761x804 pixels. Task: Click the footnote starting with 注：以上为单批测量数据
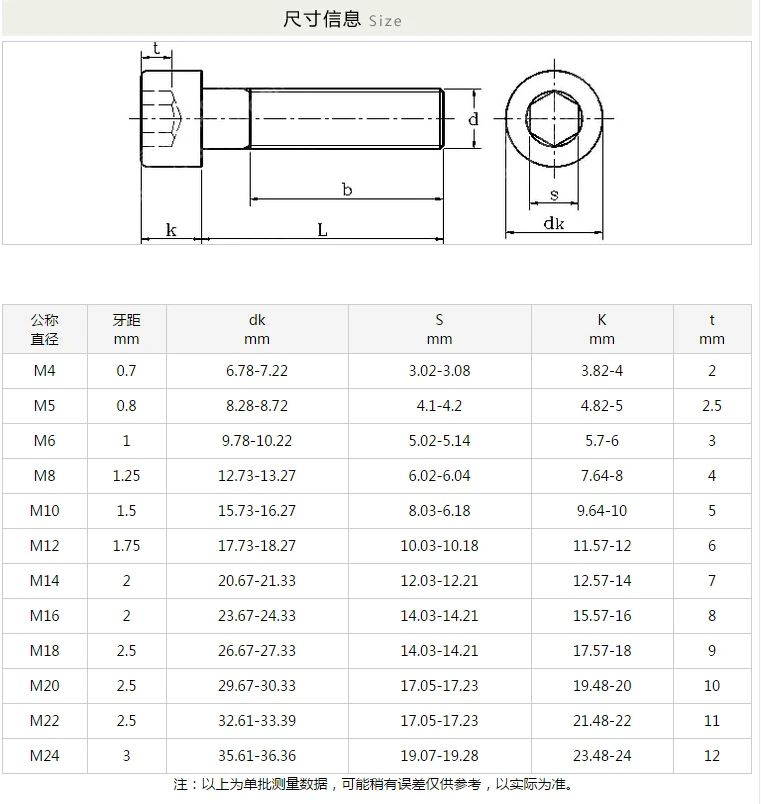click(374, 785)
